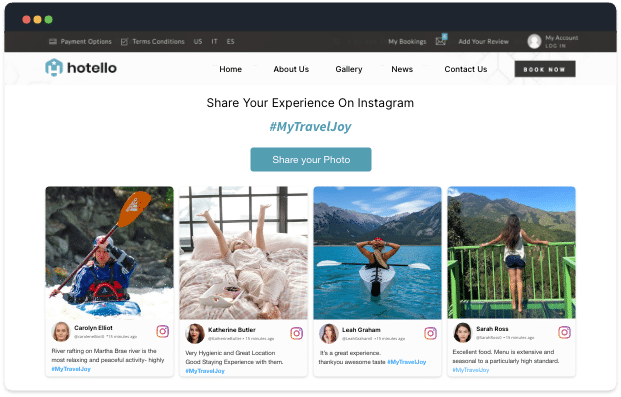Click the Terms Conditions checkbox icon
621x397 pixels.
[x=124, y=42]
